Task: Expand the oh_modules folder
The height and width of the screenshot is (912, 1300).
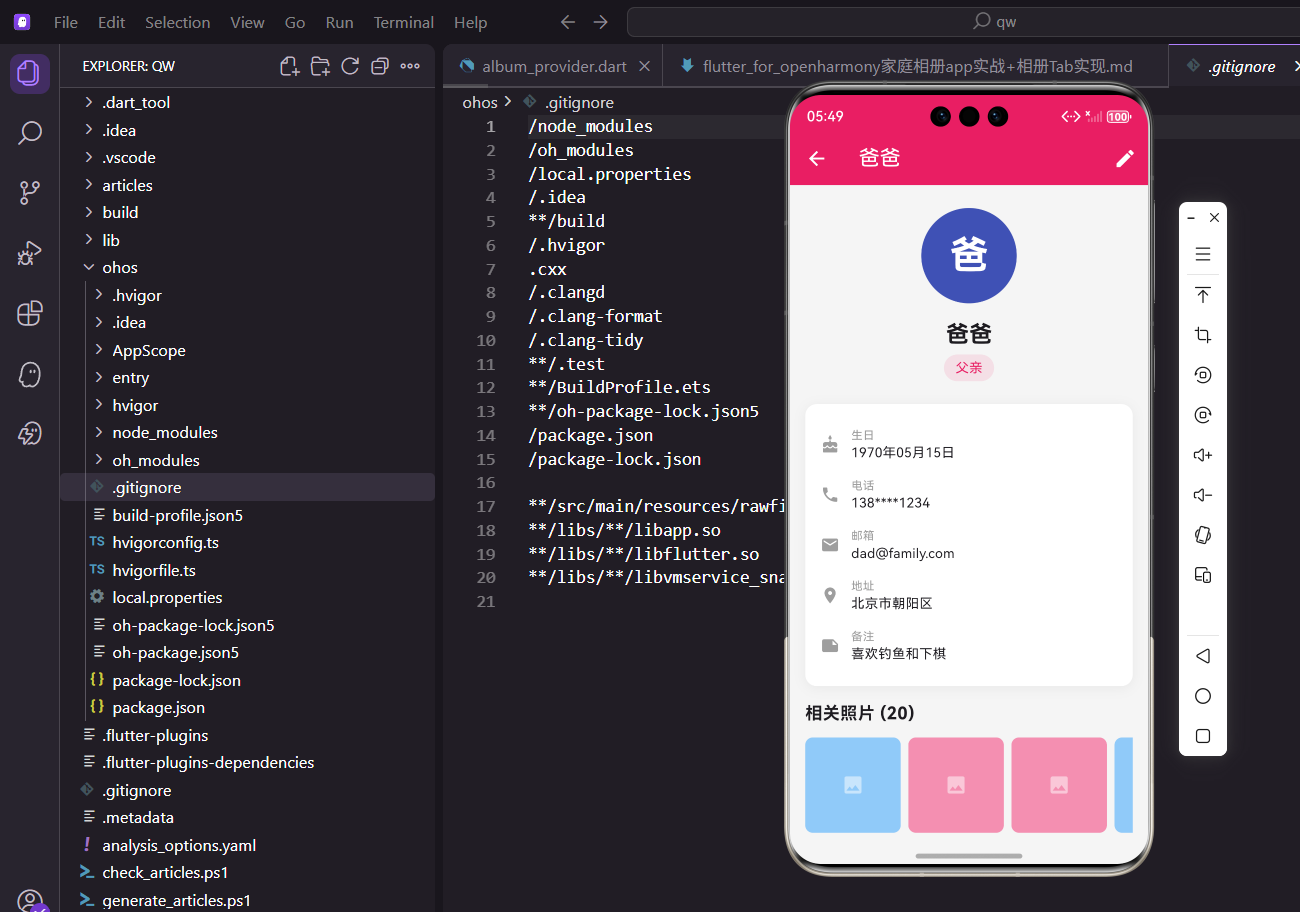Action: point(247,460)
